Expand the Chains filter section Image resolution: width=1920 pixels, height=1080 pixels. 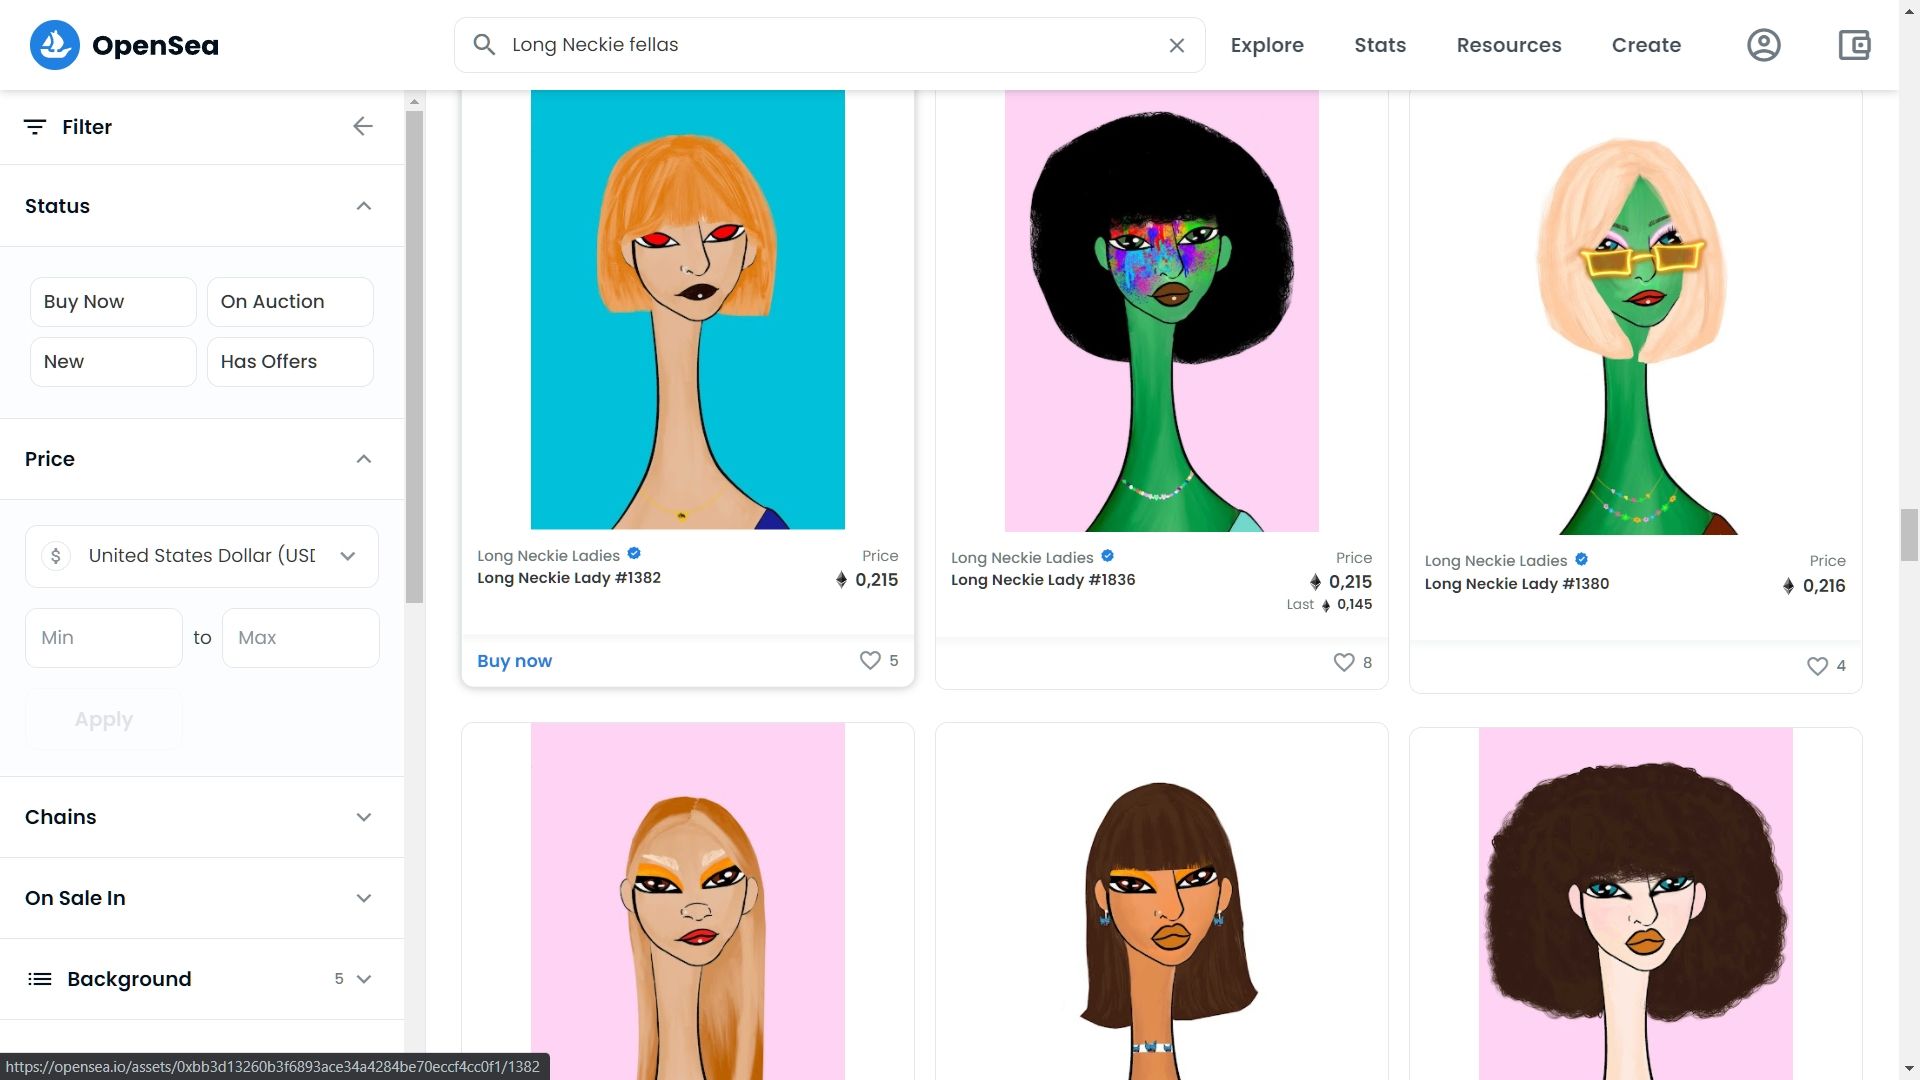click(x=202, y=817)
